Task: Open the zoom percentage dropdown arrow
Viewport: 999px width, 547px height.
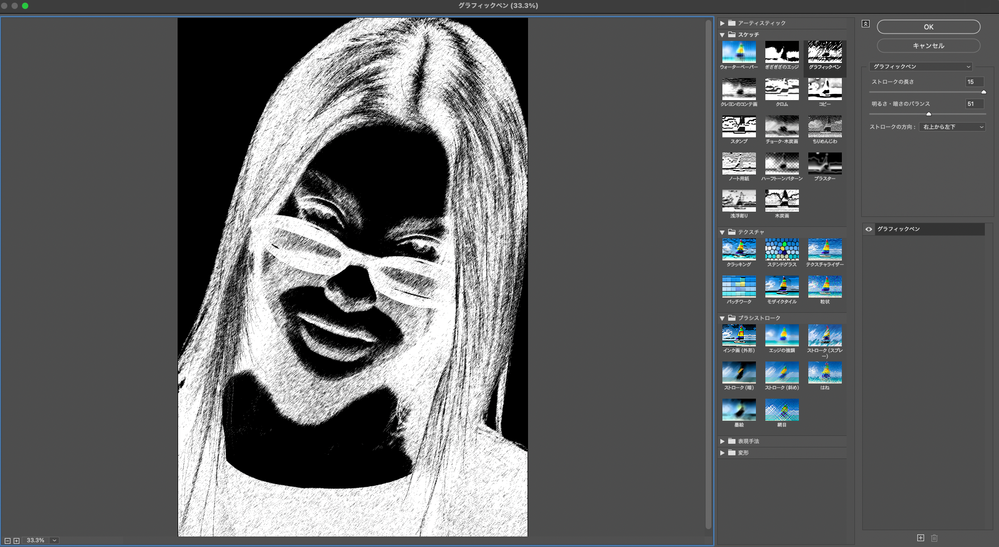Action: tap(54, 540)
